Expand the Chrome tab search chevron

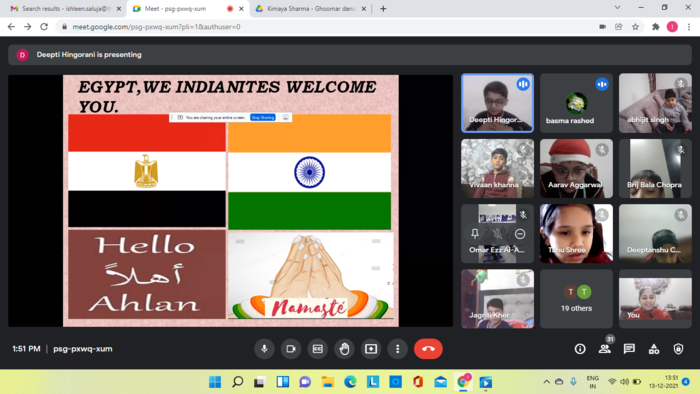(x=617, y=8)
